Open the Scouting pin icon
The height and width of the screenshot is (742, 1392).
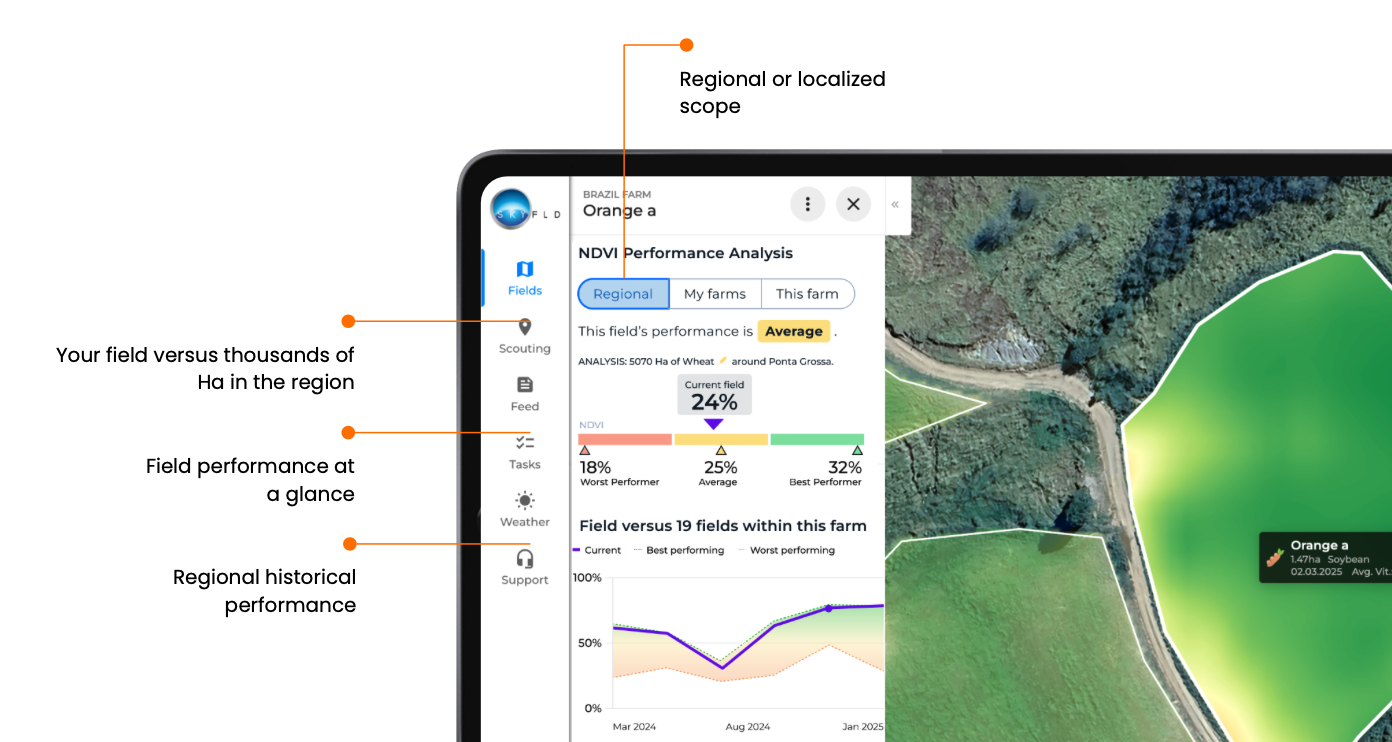click(525, 327)
